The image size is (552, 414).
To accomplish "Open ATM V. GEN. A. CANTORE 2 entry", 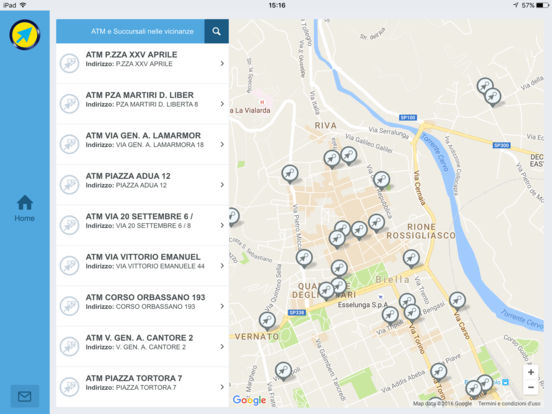I will (x=143, y=347).
